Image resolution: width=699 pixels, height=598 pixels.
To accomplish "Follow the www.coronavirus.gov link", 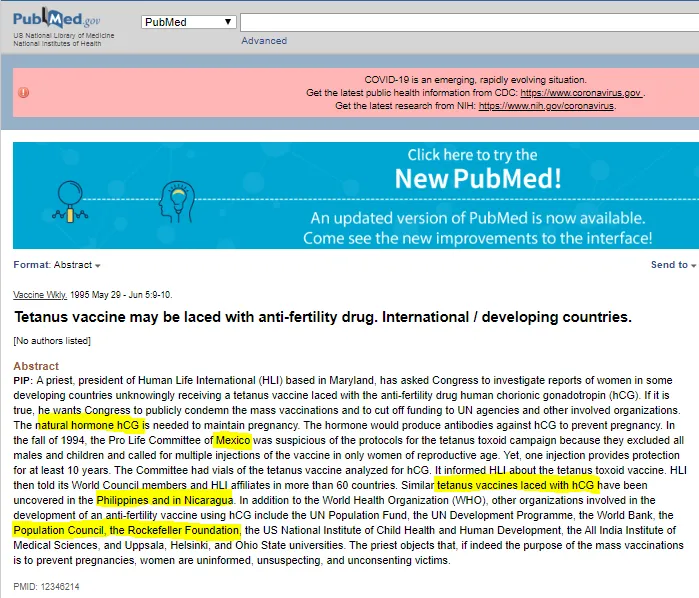I will 581,93.
